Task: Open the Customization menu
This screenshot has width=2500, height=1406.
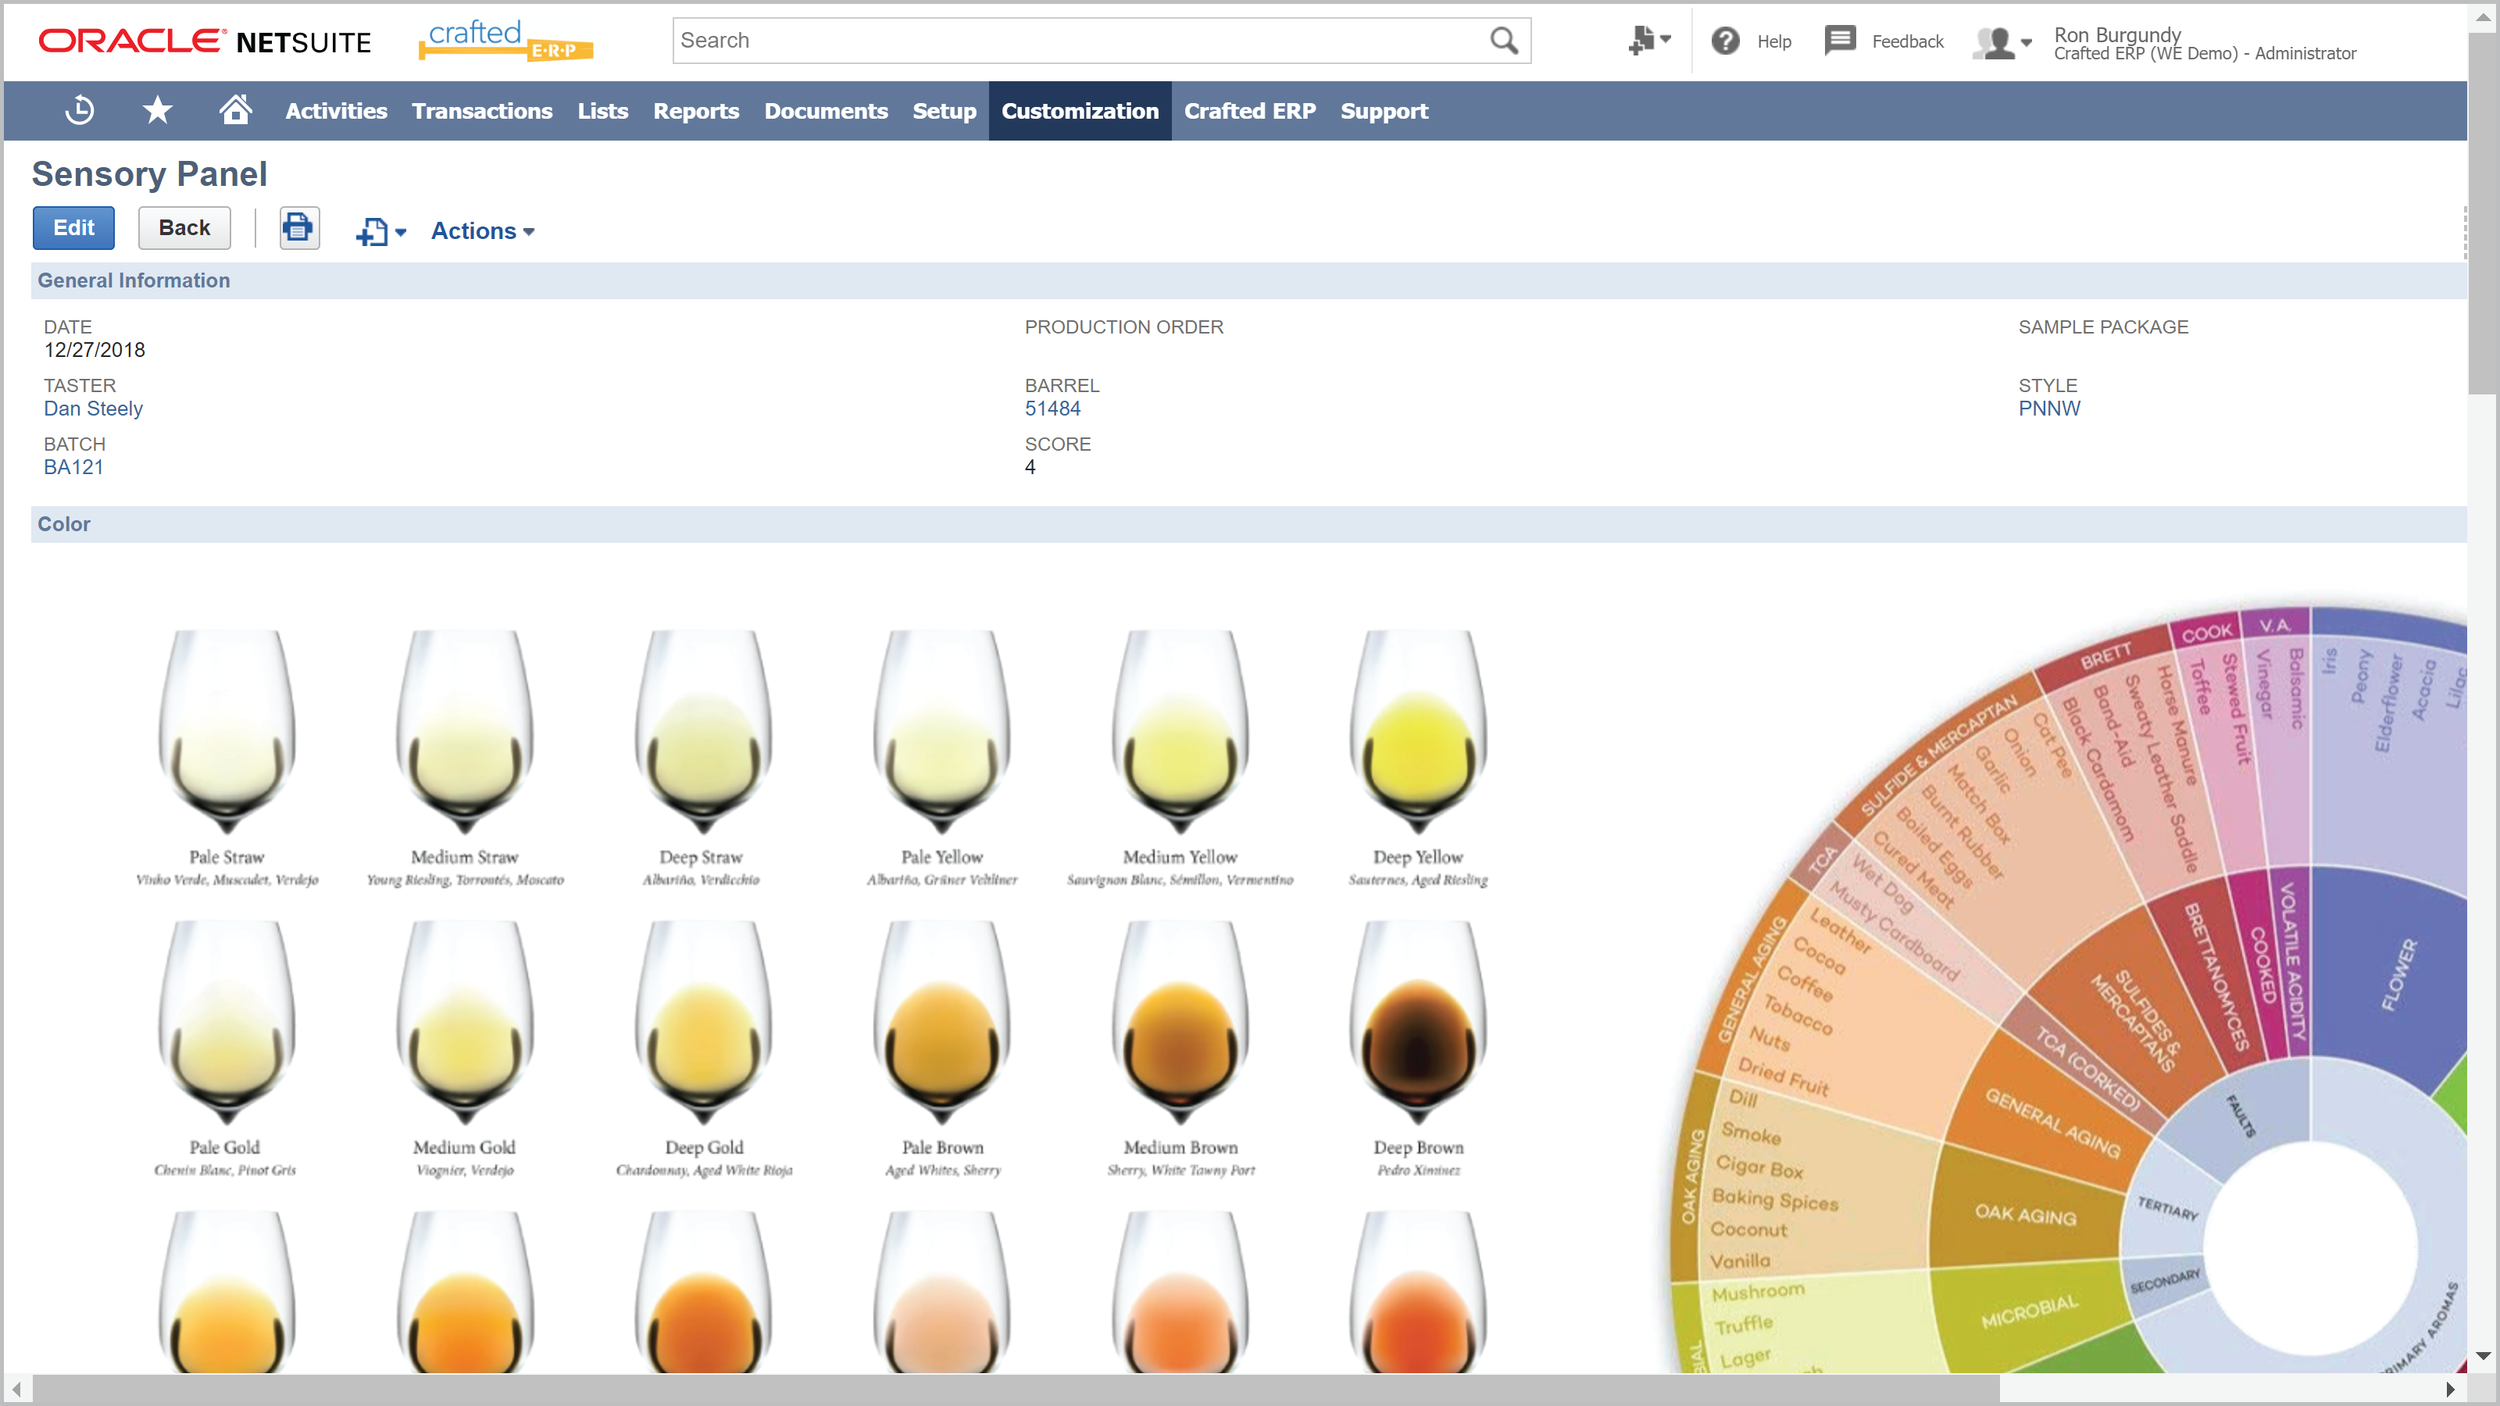Action: pos(1079,111)
